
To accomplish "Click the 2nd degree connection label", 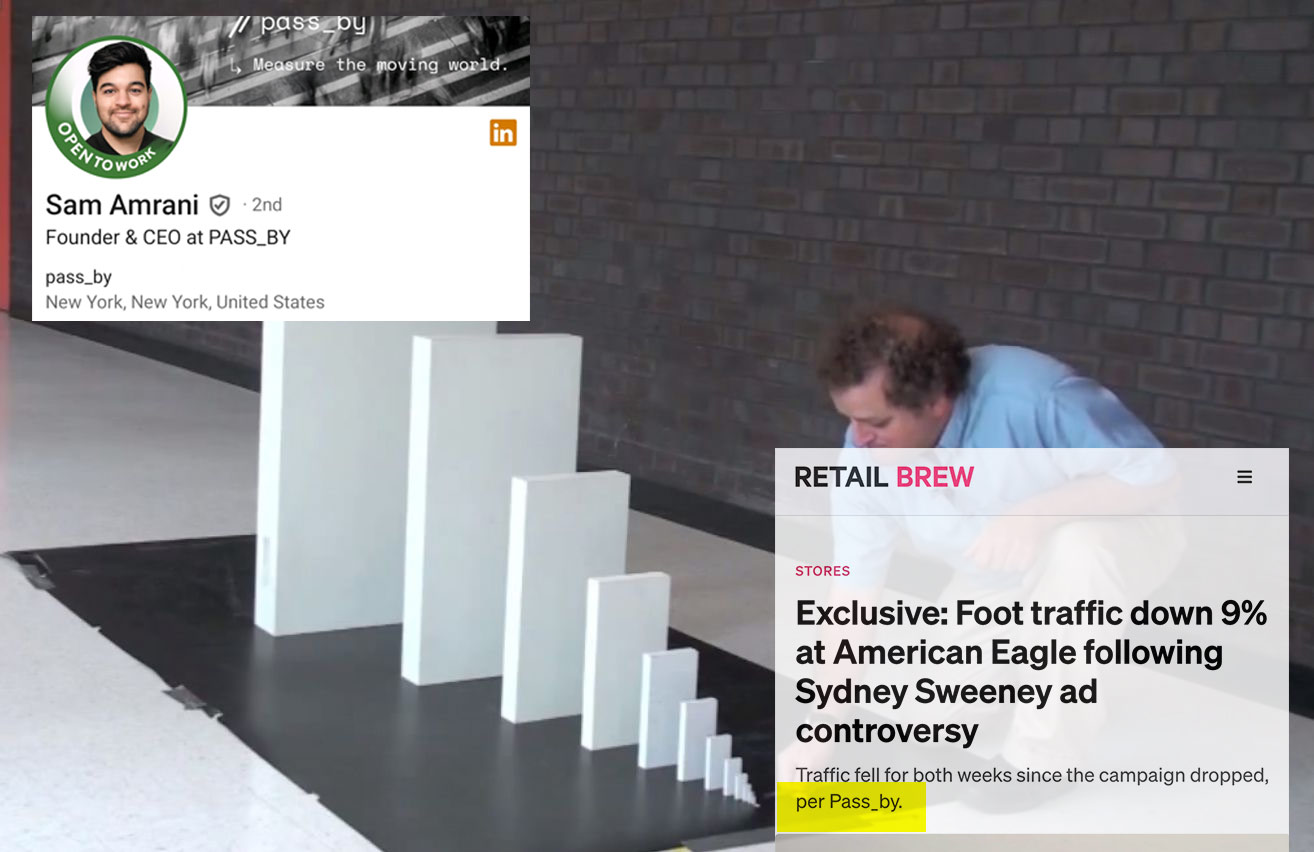I will point(262,205).
